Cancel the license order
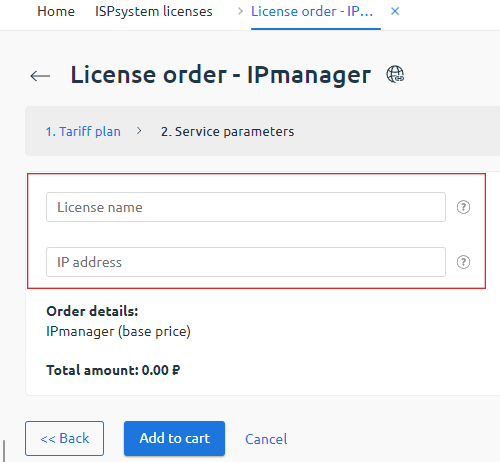Viewport: 500px width, 462px height. click(266, 439)
